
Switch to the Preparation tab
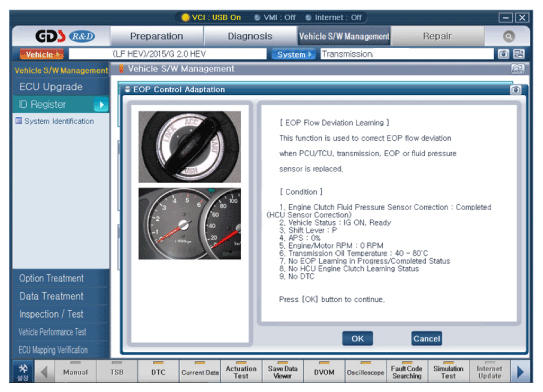157,36
